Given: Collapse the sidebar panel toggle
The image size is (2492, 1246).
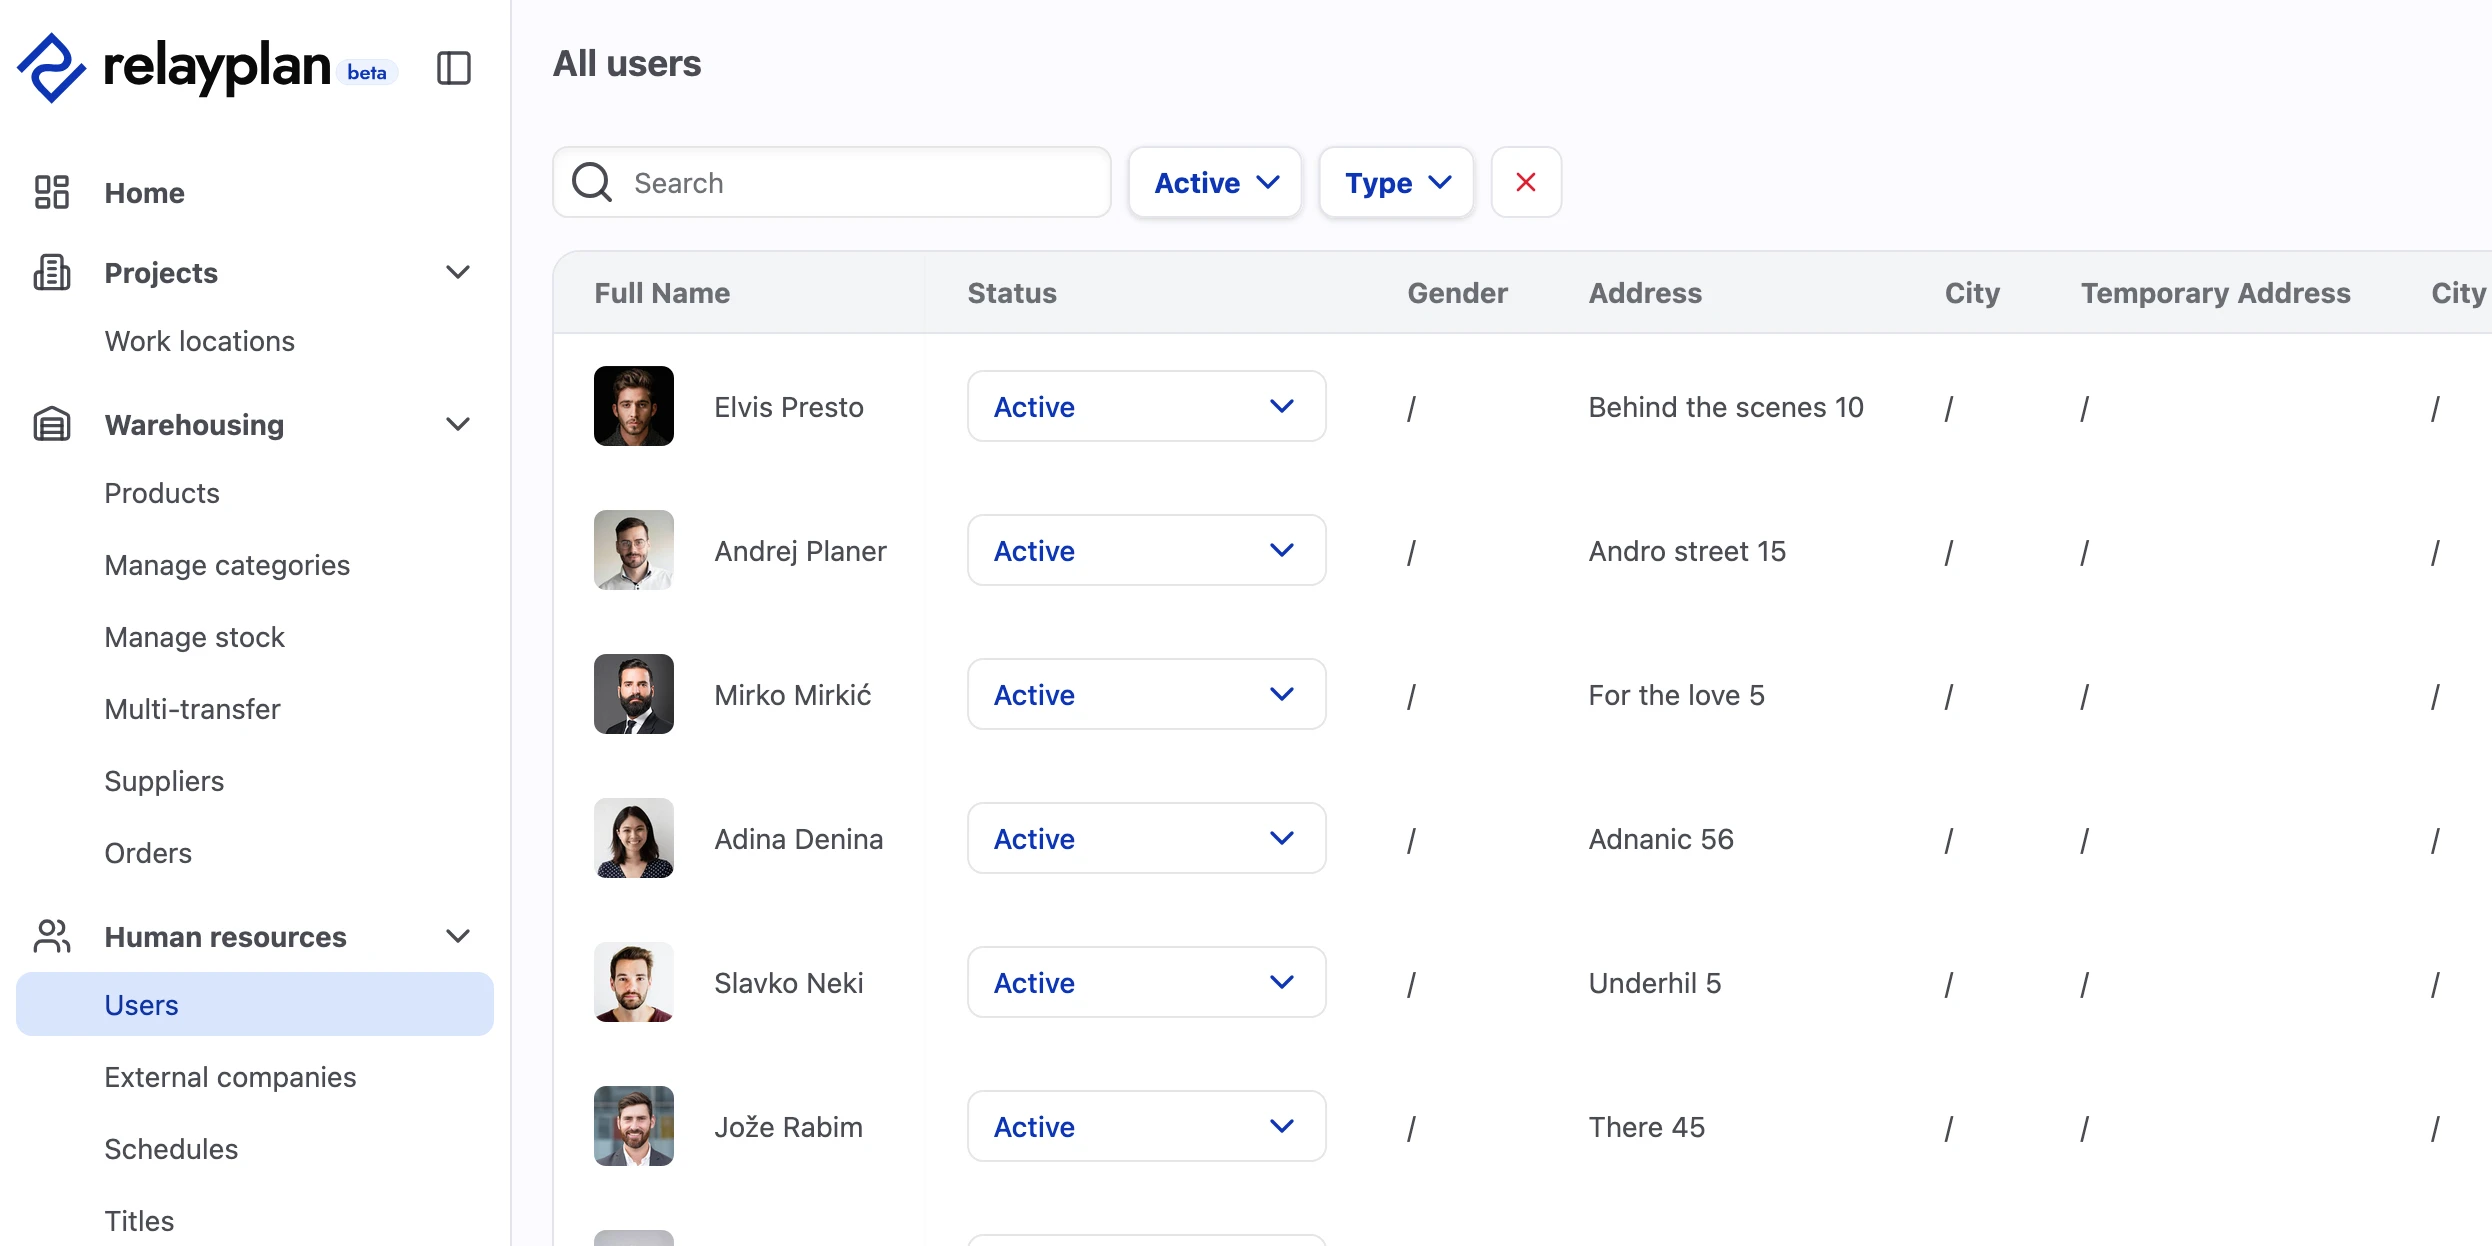Looking at the screenshot, I should [x=454, y=68].
